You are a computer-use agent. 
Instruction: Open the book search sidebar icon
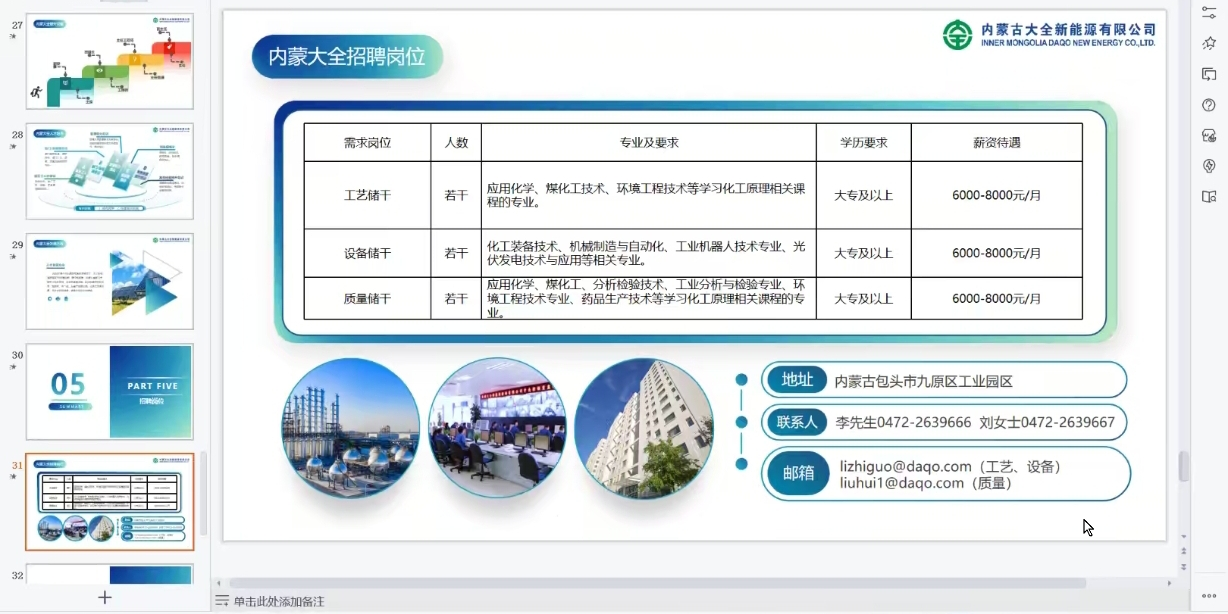click(1209, 197)
